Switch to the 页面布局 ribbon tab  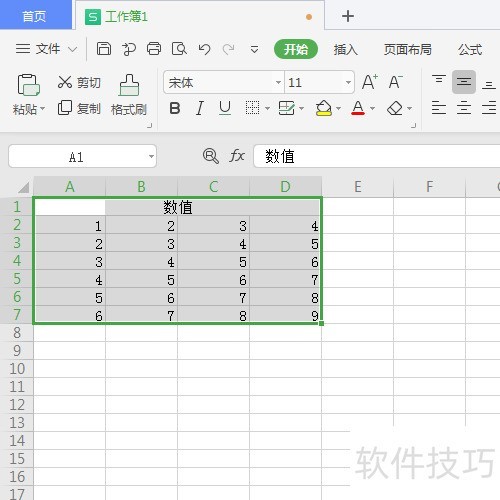(407, 50)
